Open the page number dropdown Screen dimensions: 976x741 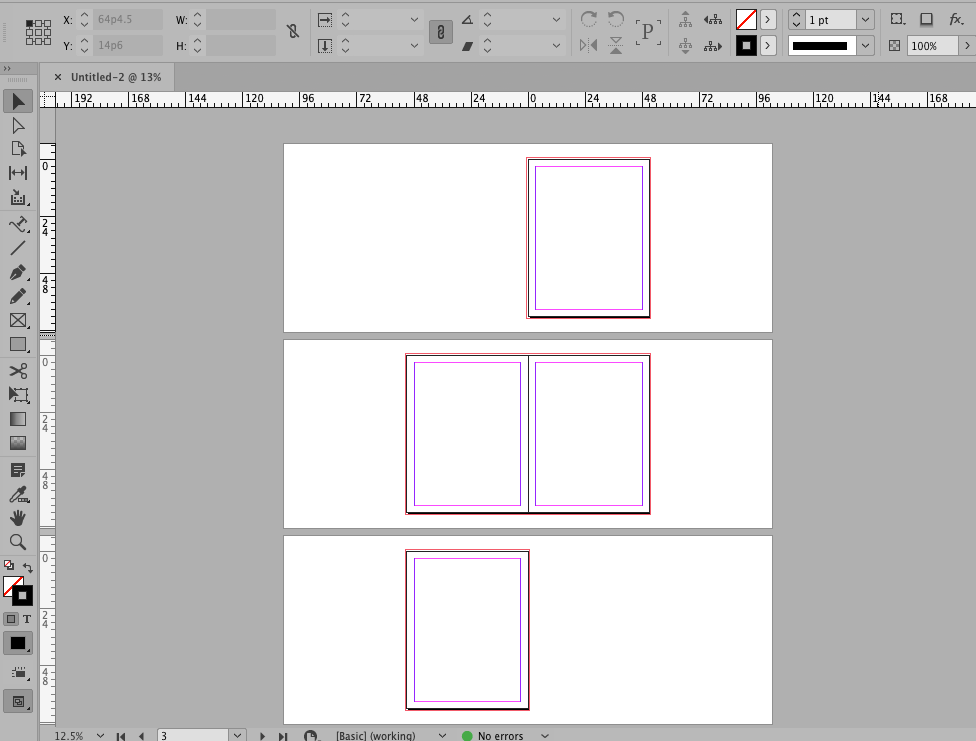coord(237,735)
